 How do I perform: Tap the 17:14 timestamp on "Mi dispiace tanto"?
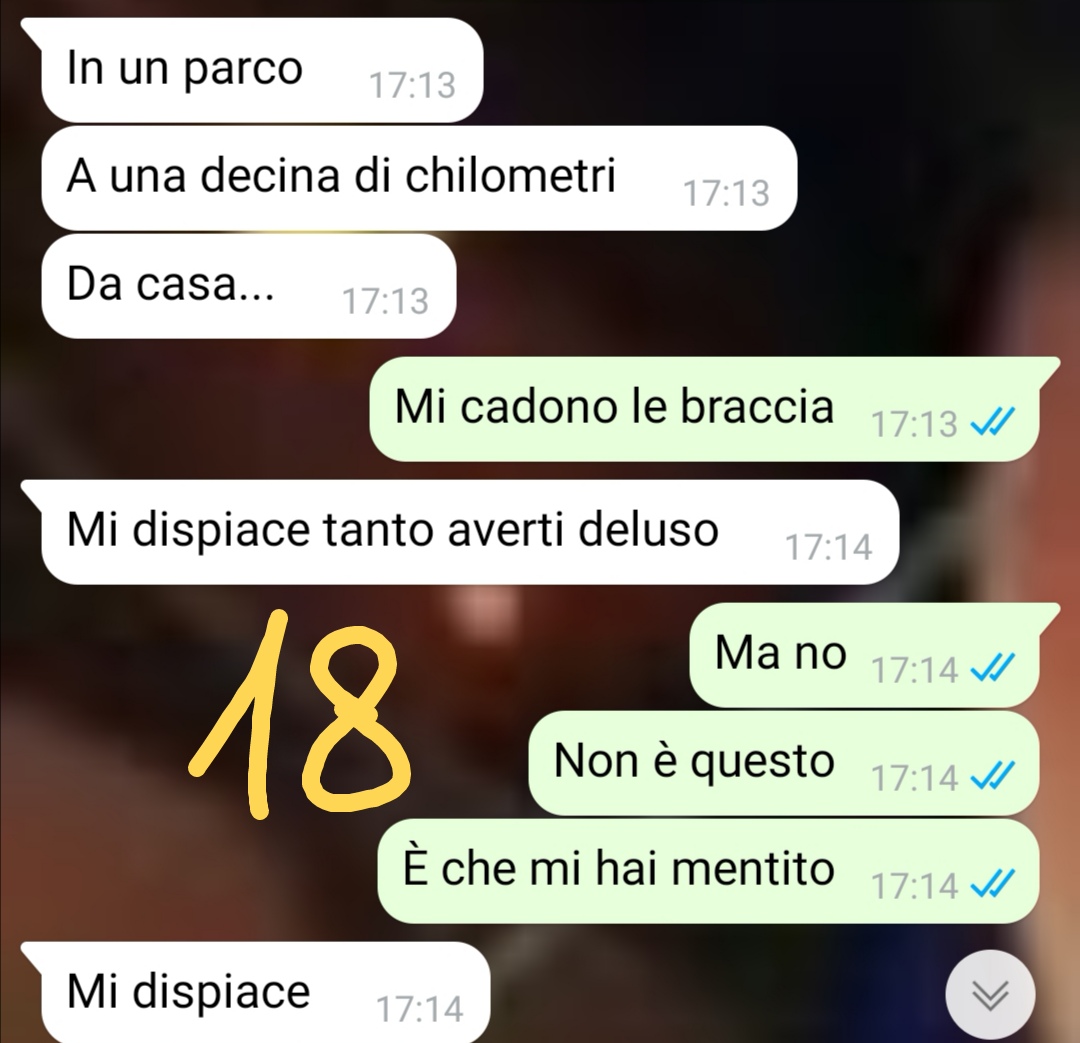pos(829,548)
